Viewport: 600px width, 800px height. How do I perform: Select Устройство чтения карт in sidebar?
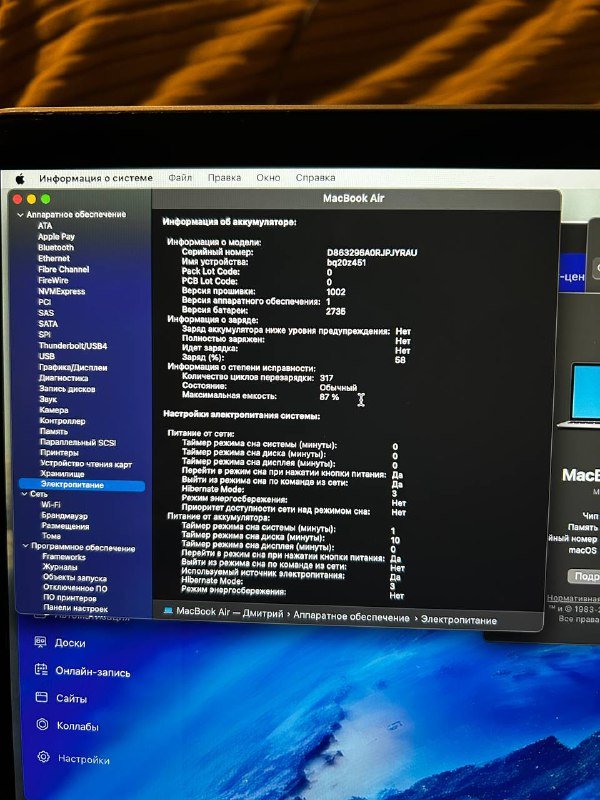pos(86,464)
